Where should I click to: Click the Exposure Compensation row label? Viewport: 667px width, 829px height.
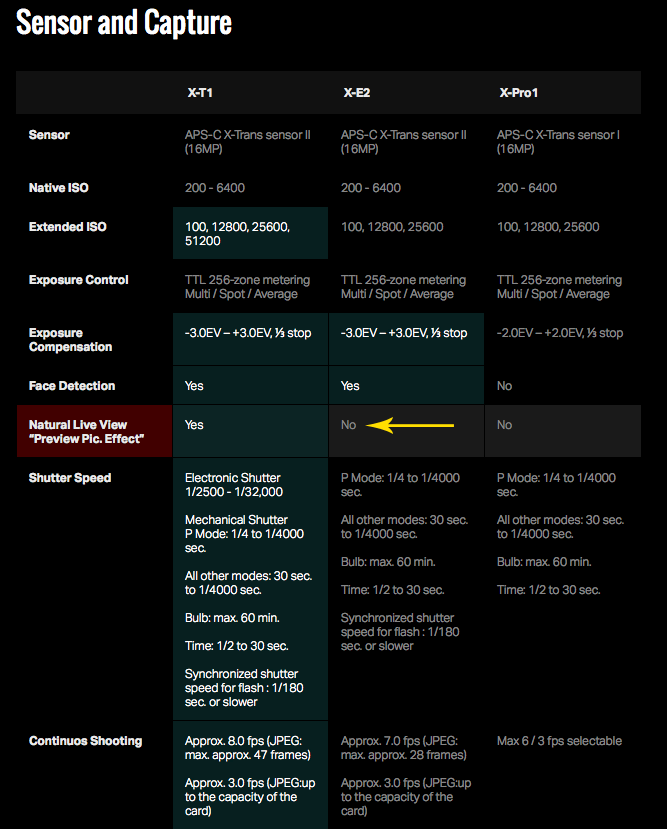point(70,340)
